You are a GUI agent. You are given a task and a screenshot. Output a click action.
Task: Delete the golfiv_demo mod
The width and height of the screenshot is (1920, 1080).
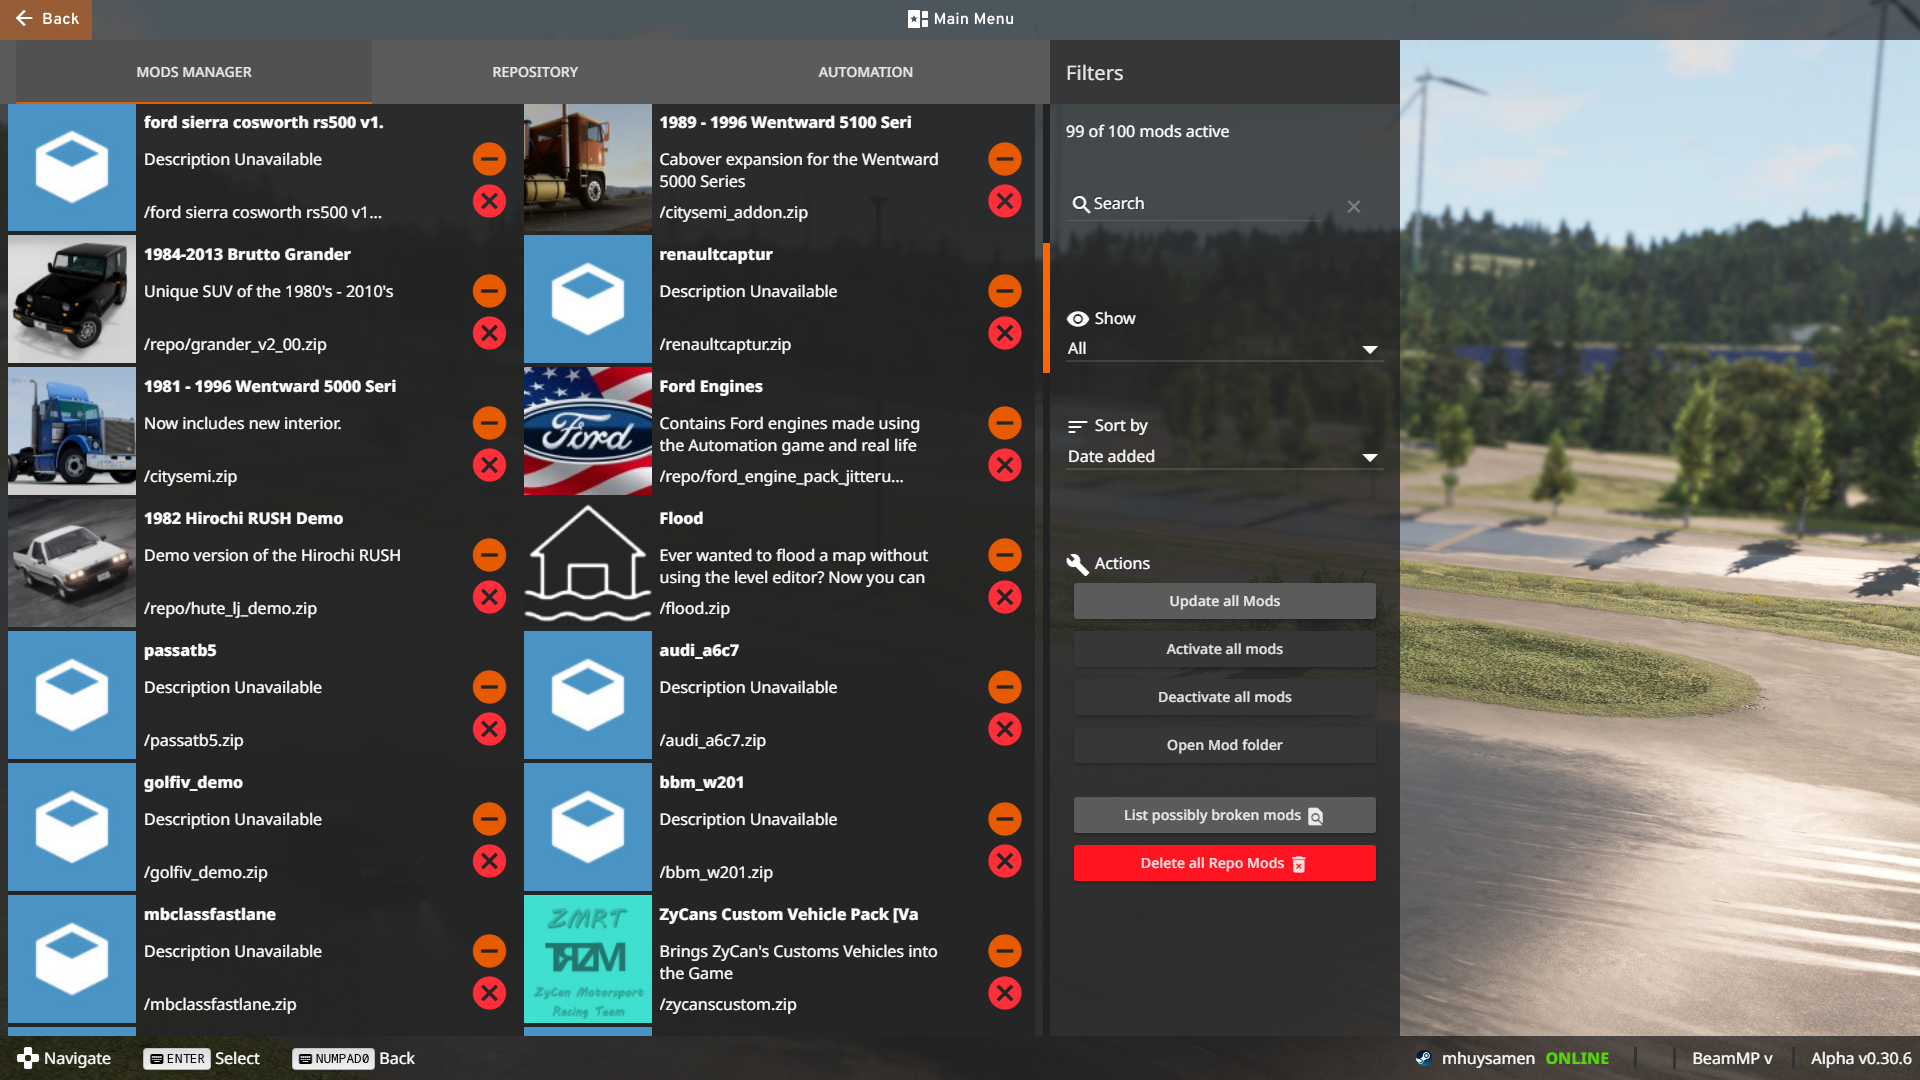pyautogui.click(x=489, y=861)
